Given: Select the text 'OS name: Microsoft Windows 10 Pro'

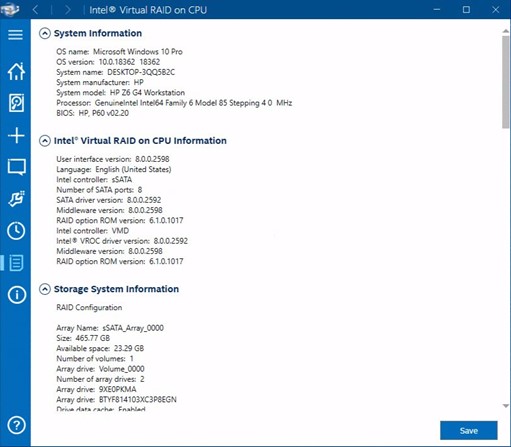Looking at the screenshot, I should coord(119,52).
